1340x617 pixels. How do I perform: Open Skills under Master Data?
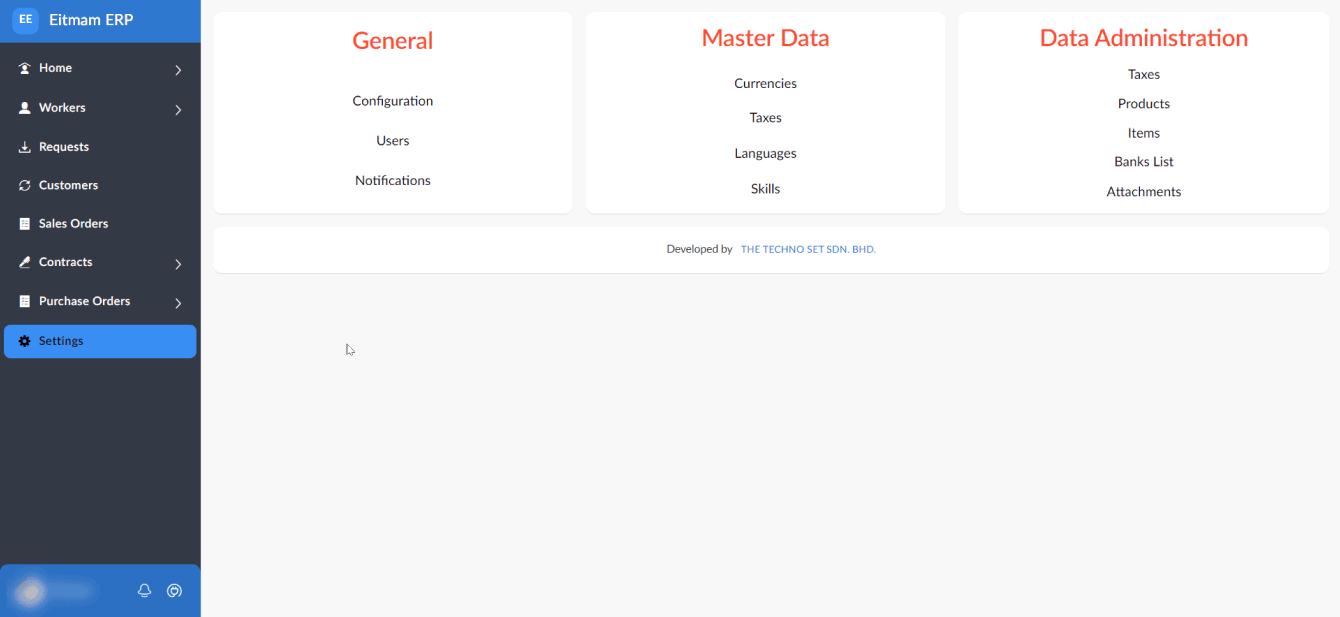(765, 189)
